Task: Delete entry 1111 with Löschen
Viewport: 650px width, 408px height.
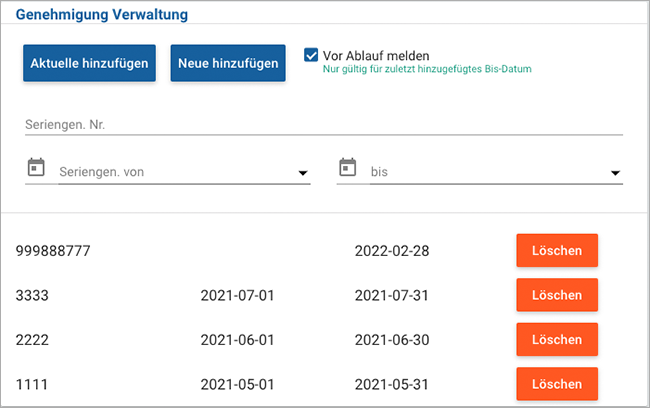Action: tap(557, 384)
